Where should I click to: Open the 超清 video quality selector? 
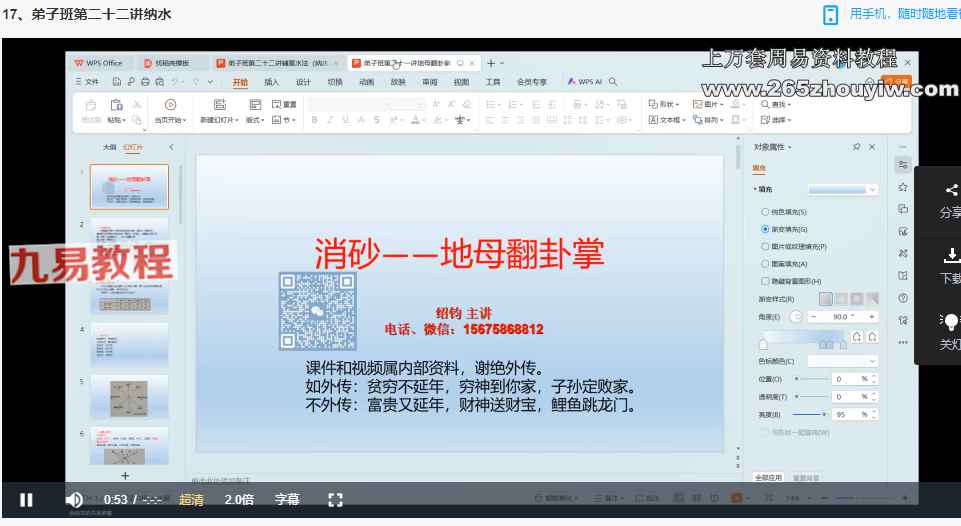tap(191, 500)
